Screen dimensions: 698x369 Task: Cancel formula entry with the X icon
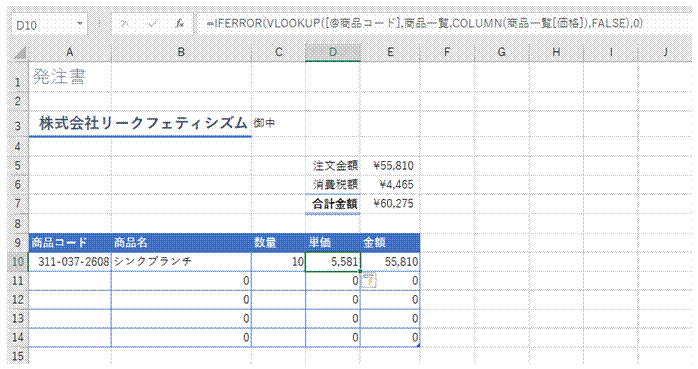125,24
